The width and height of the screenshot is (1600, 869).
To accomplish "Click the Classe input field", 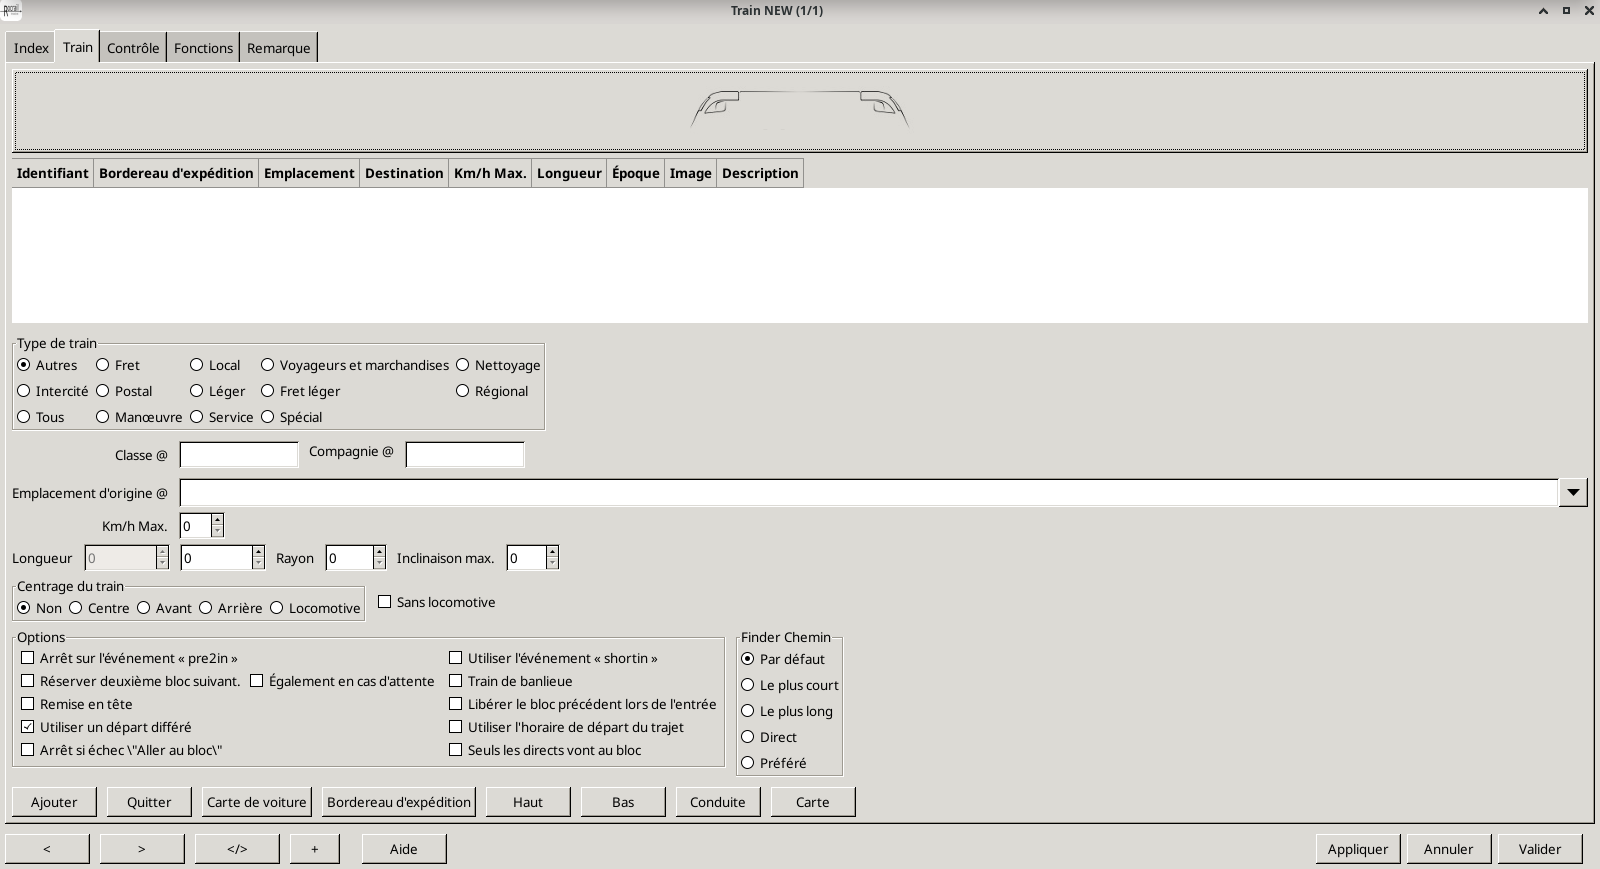I will (x=239, y=455).
